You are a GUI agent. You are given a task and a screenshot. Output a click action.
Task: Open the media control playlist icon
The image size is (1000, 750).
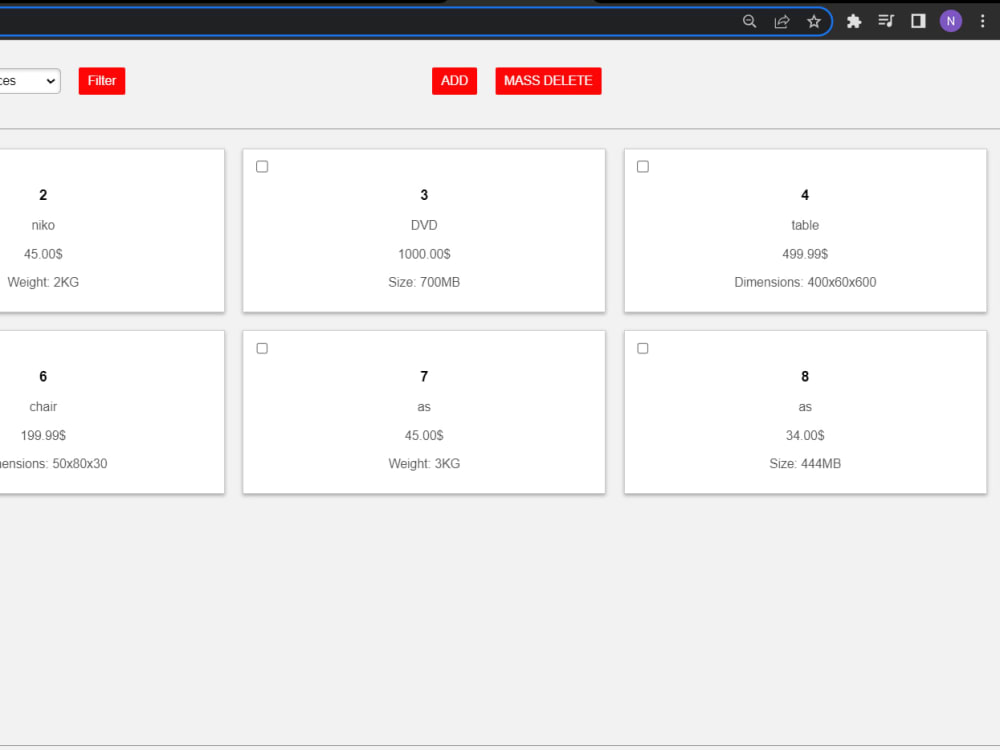coord(886,21)
